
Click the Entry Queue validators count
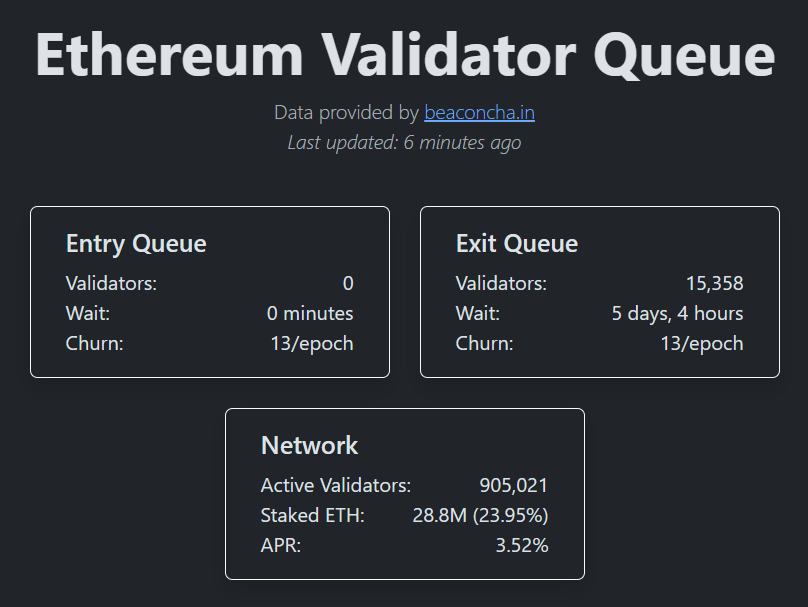pos(347,283)
